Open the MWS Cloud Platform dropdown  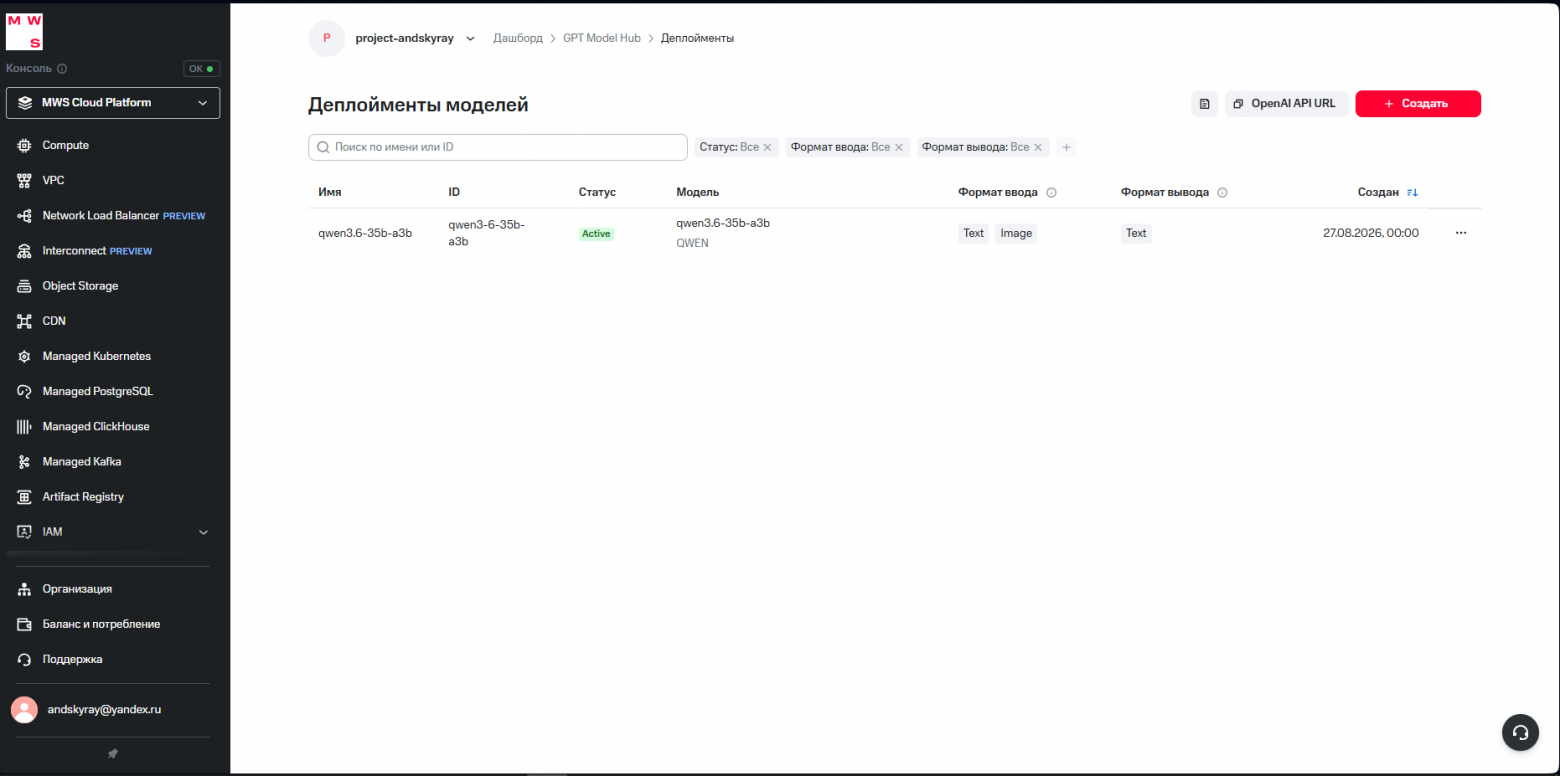[x=113, y=103]
